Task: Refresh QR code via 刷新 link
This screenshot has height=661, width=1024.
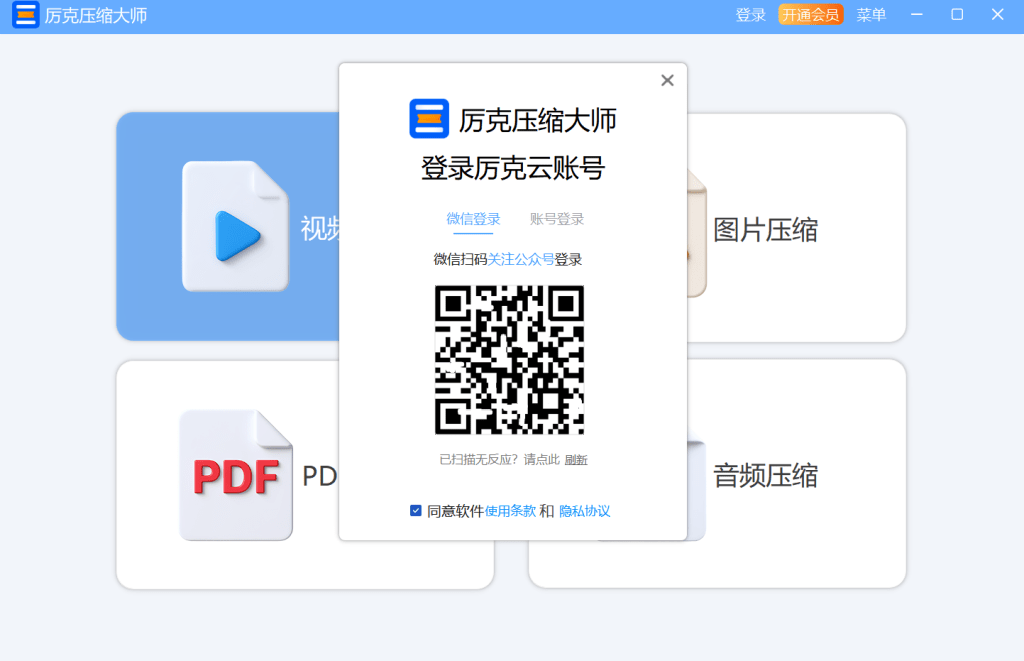Action: click(576, 460)
